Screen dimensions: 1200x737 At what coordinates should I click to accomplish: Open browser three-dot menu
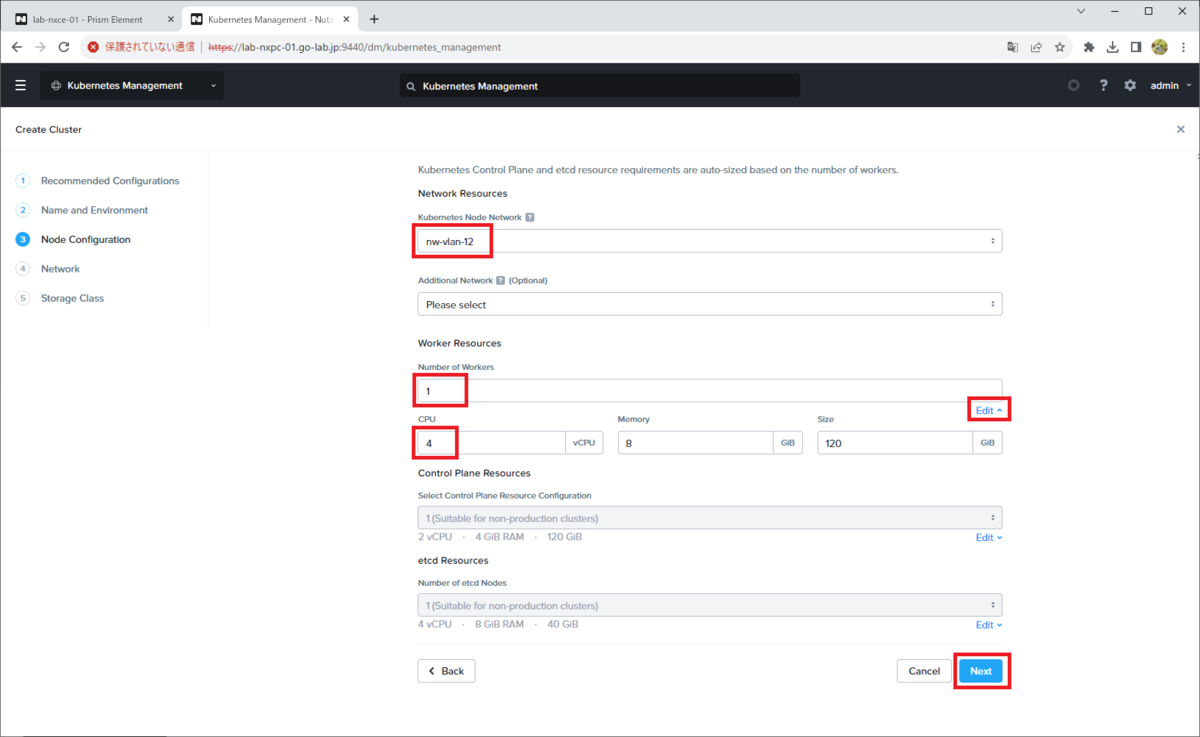[1184, 47]
